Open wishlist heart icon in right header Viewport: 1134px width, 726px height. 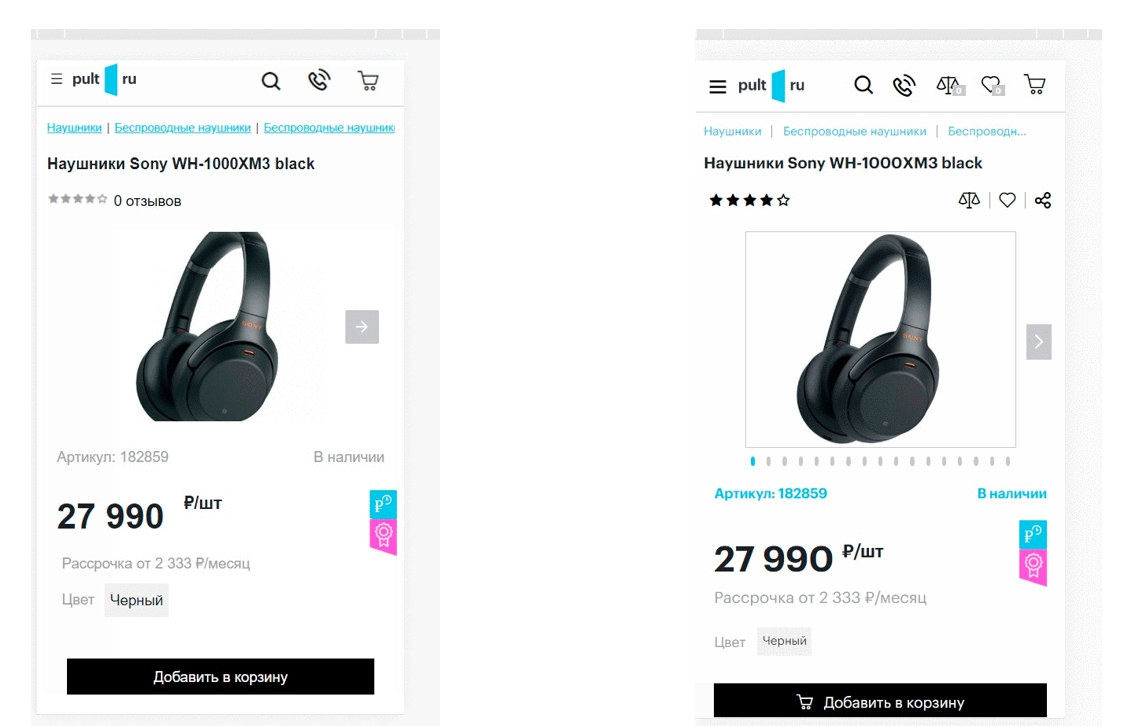tap(991, 85)
